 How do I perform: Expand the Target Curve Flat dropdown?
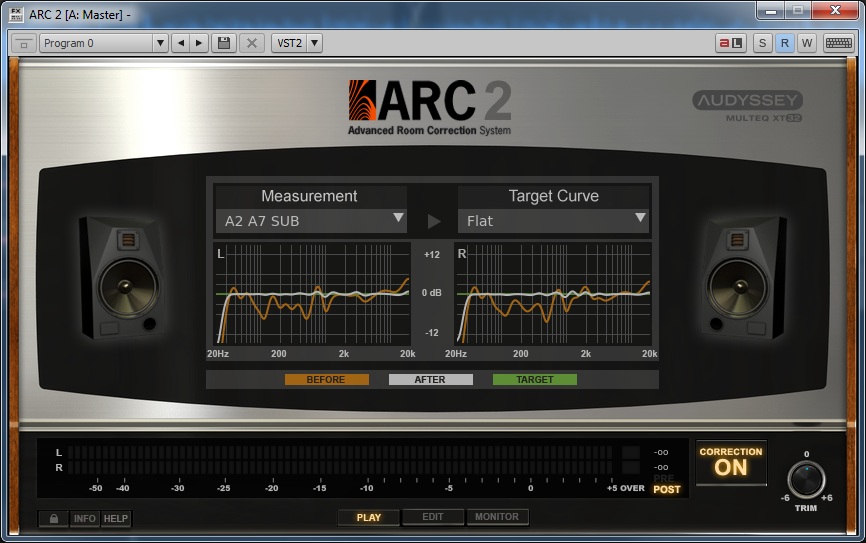555,220
